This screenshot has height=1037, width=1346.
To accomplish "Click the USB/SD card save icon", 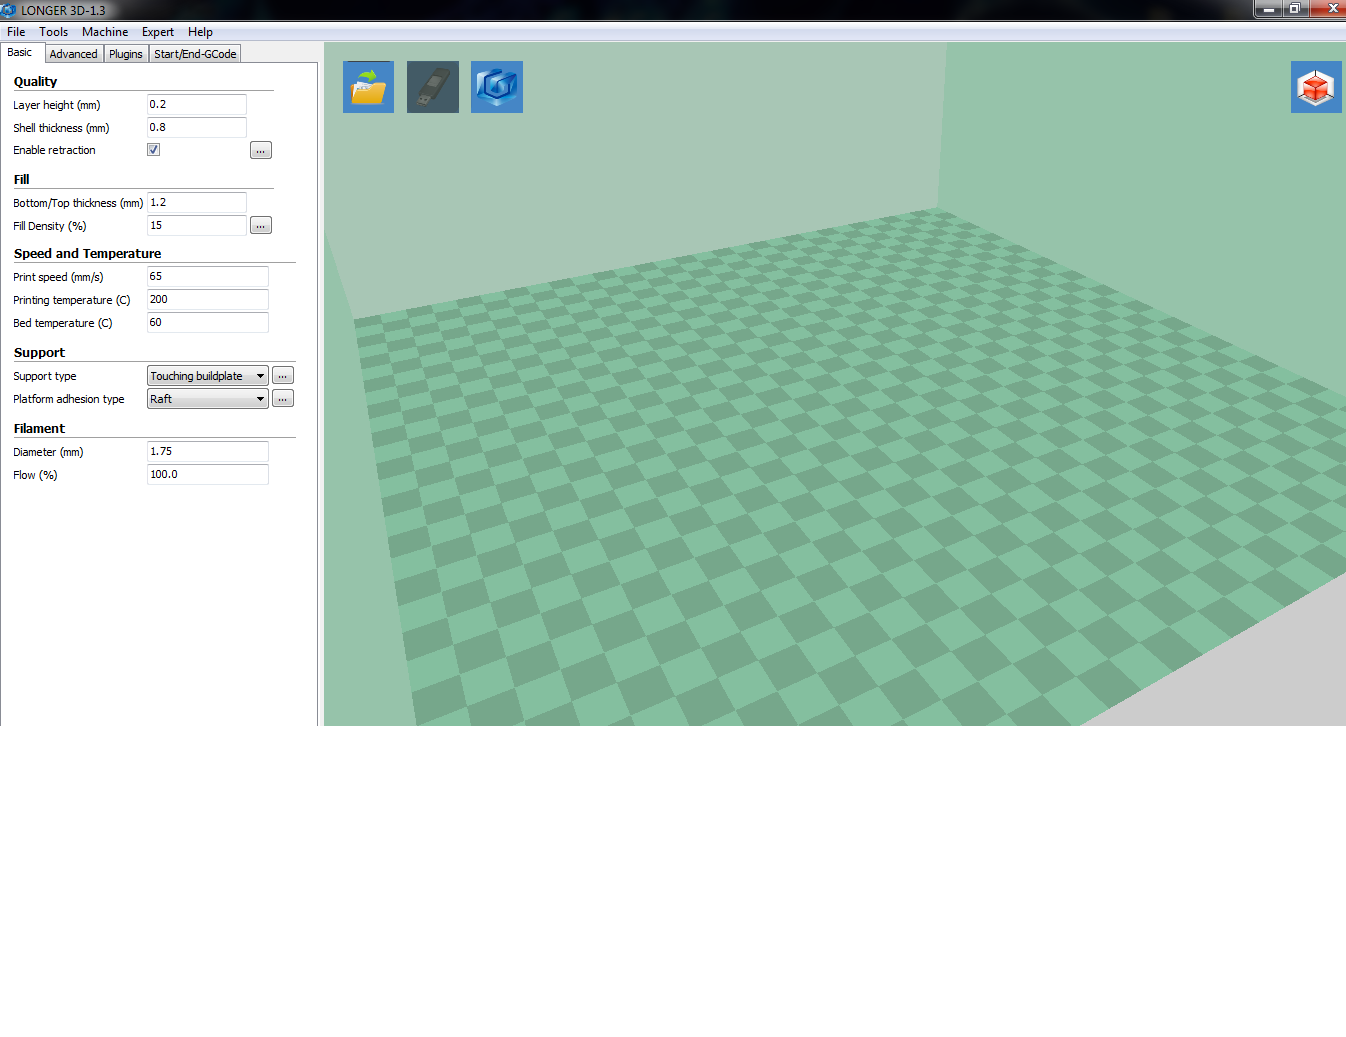I will click(432, 87).
